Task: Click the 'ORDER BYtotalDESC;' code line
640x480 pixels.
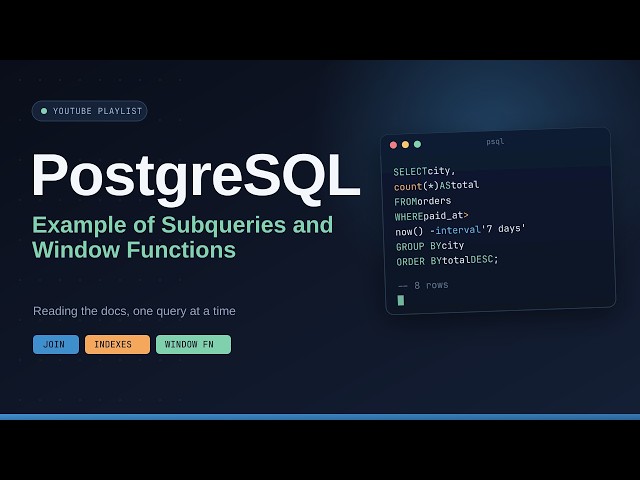Action: 447,260
